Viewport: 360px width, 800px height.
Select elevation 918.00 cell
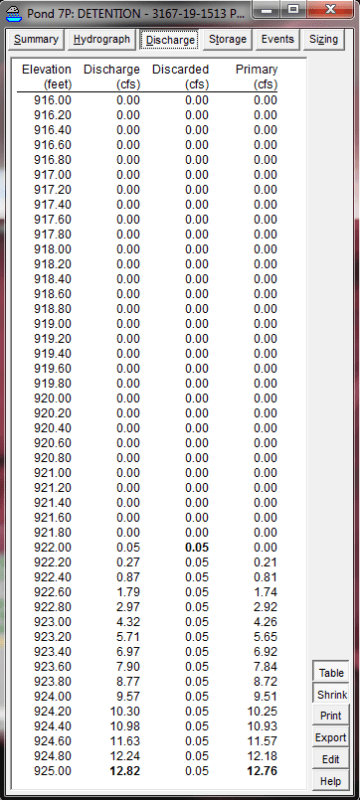click(53, 249)
